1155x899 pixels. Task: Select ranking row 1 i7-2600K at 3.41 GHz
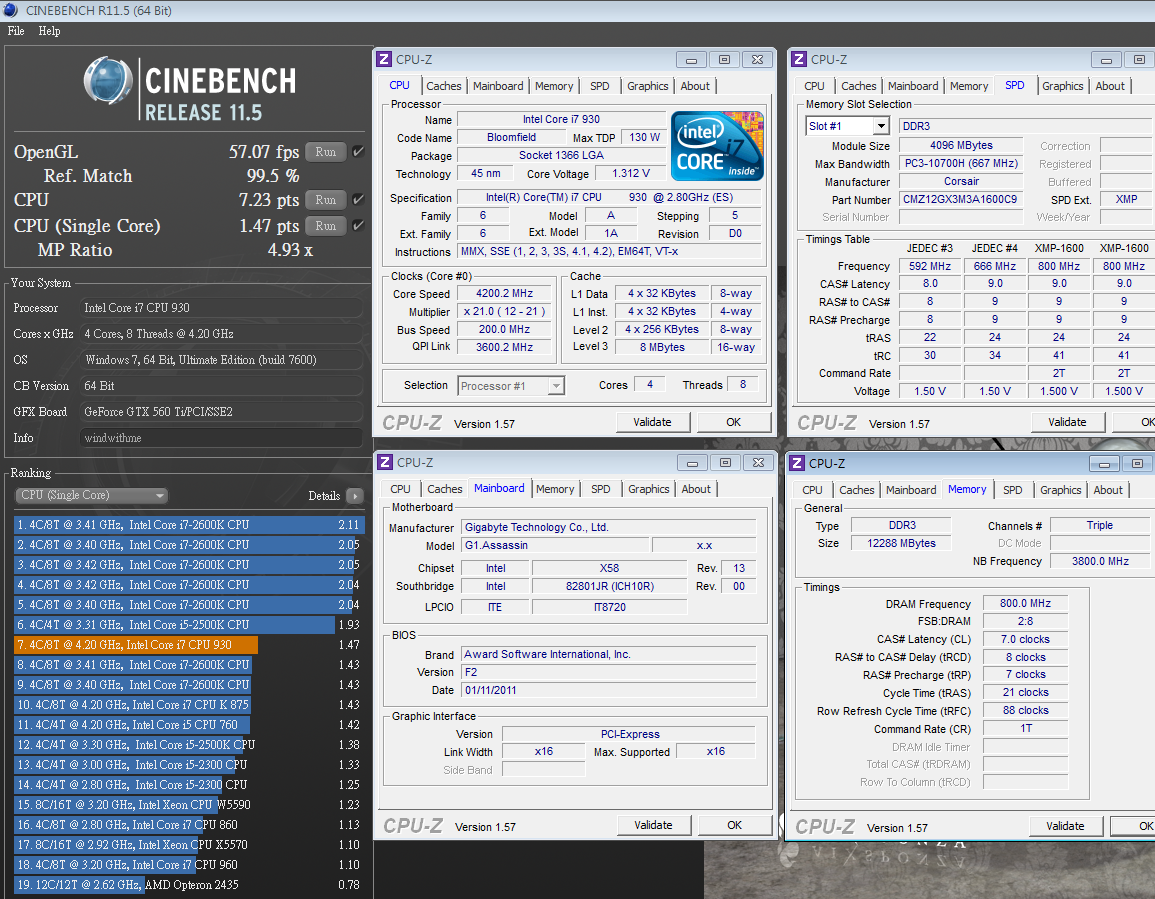coord(187,525)
